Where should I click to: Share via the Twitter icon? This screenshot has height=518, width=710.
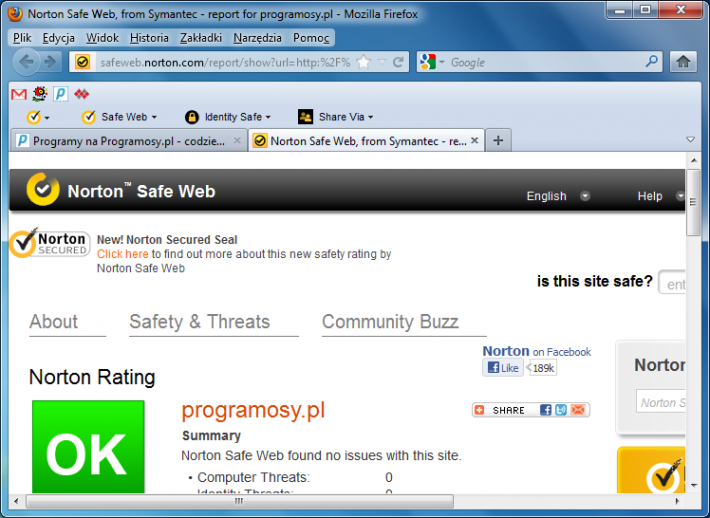point(561,410)
